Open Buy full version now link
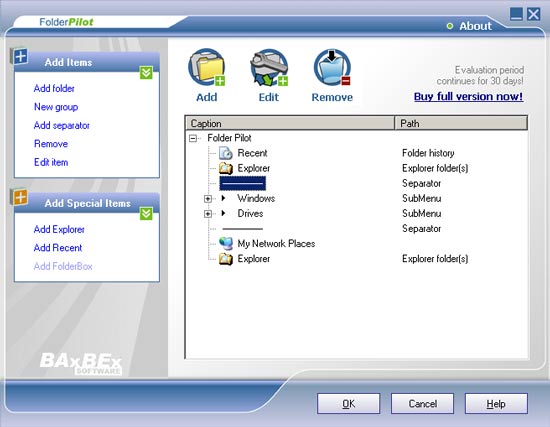Image resolution: width=550 pixels, height=427 pixels. [468, 96]
